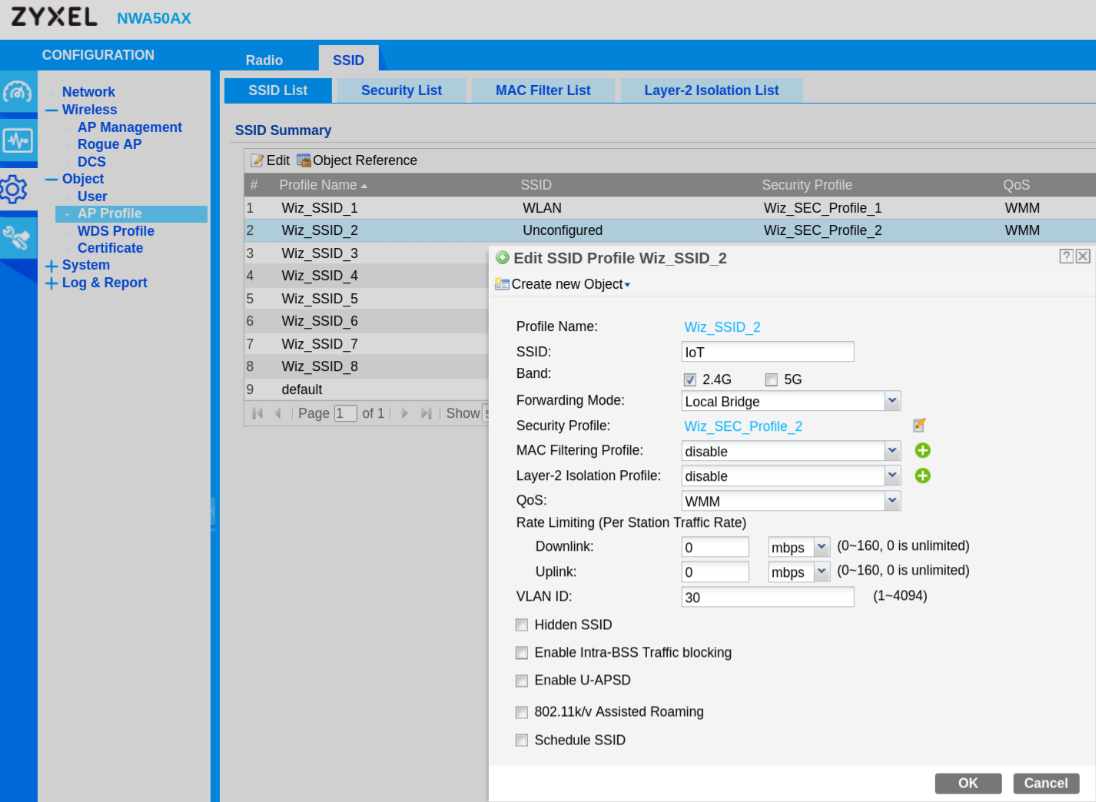This screenshot has height=802, width=1096.
Task: Go to next page of SSID list
Action: pos(404,413)
